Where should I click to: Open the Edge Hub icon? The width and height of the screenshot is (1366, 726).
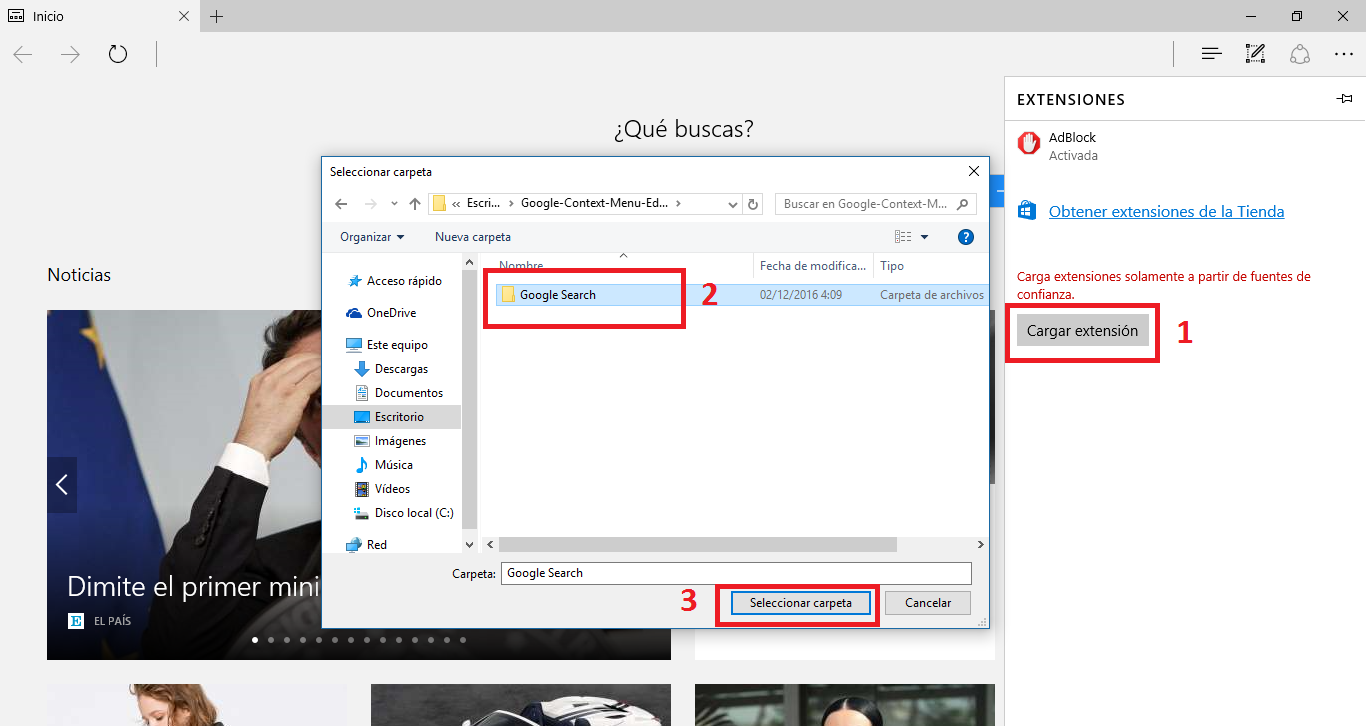tap(1211, 54)
